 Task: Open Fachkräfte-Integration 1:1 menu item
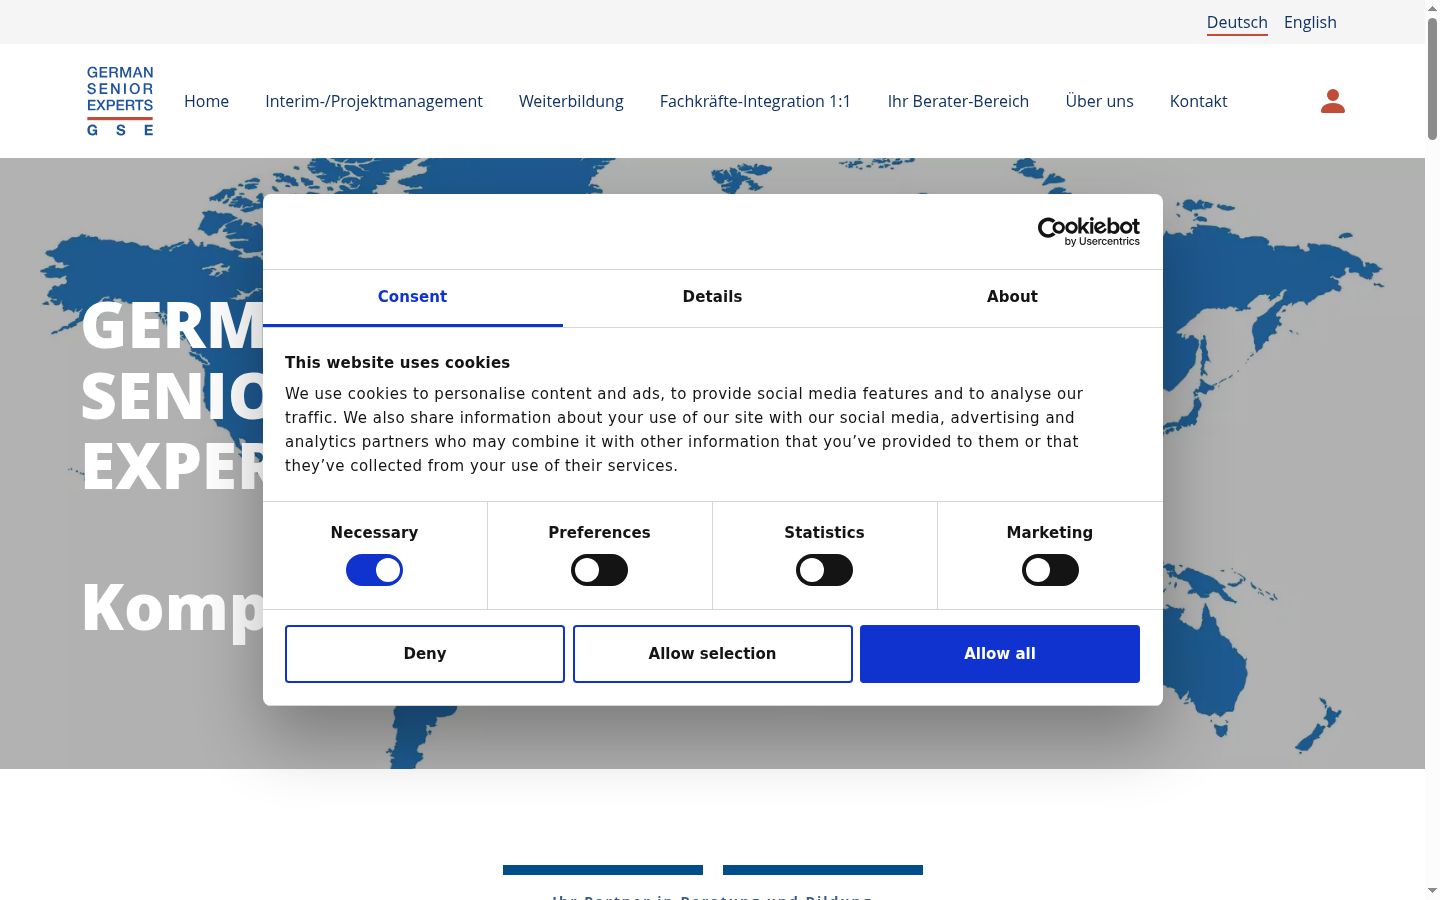pyautogui.click(x=755, y=101)
